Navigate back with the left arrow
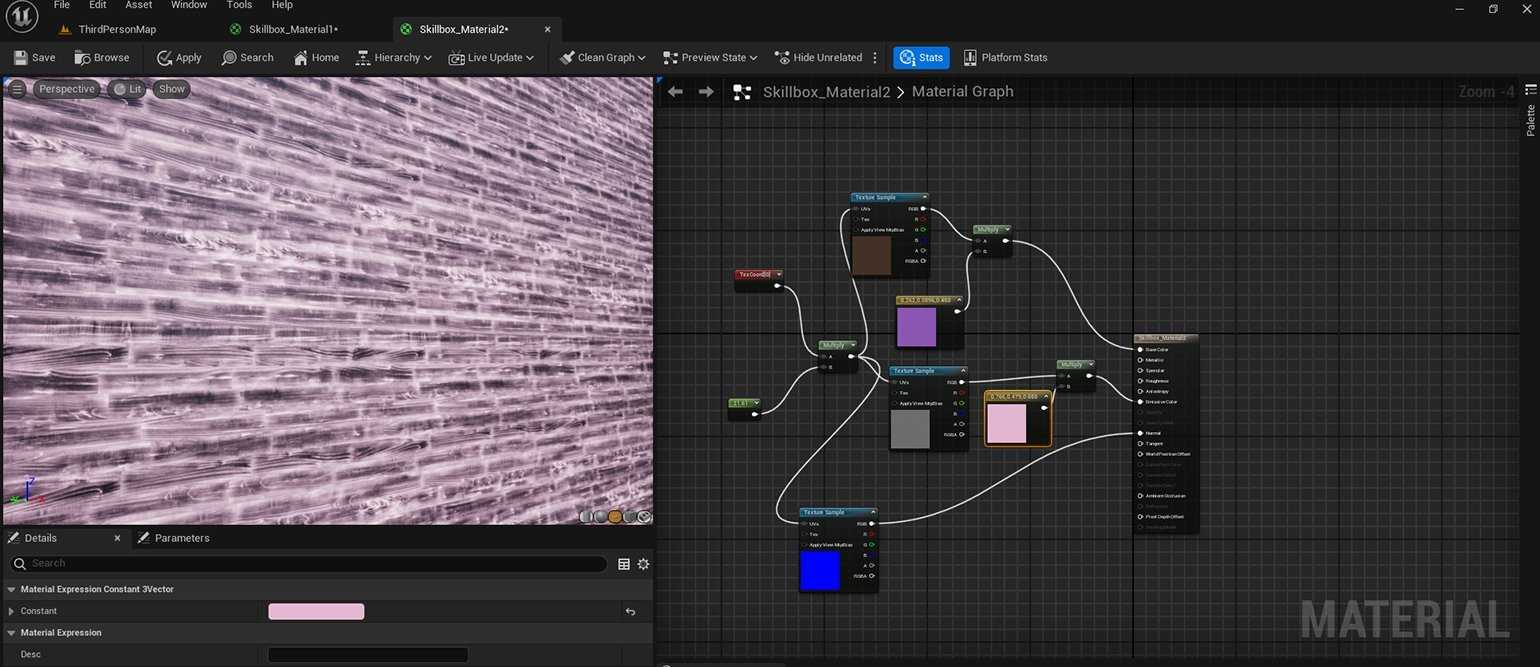Image resolution: width=1540 pixels, height=667 pixels. click(675, 92)
